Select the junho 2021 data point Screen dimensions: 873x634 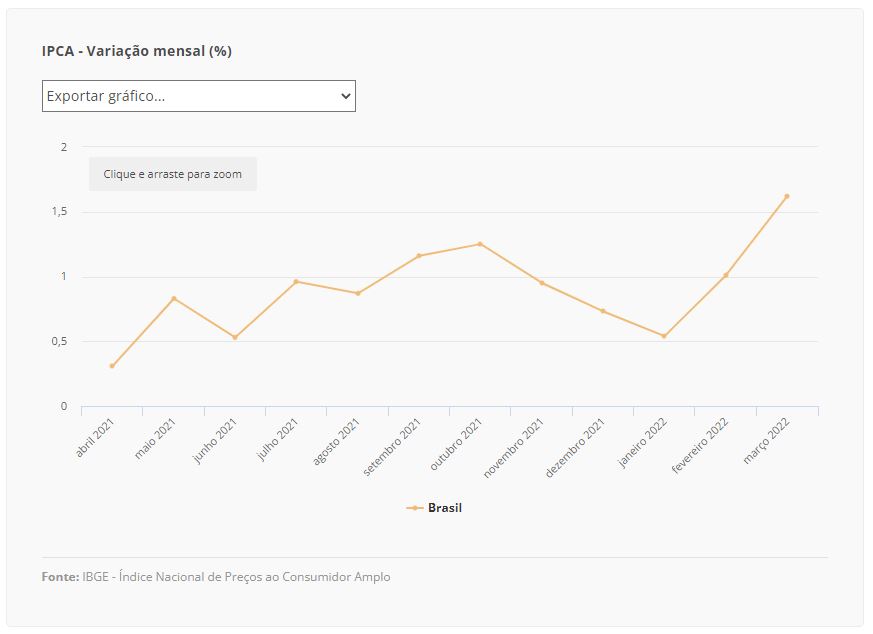235,337
